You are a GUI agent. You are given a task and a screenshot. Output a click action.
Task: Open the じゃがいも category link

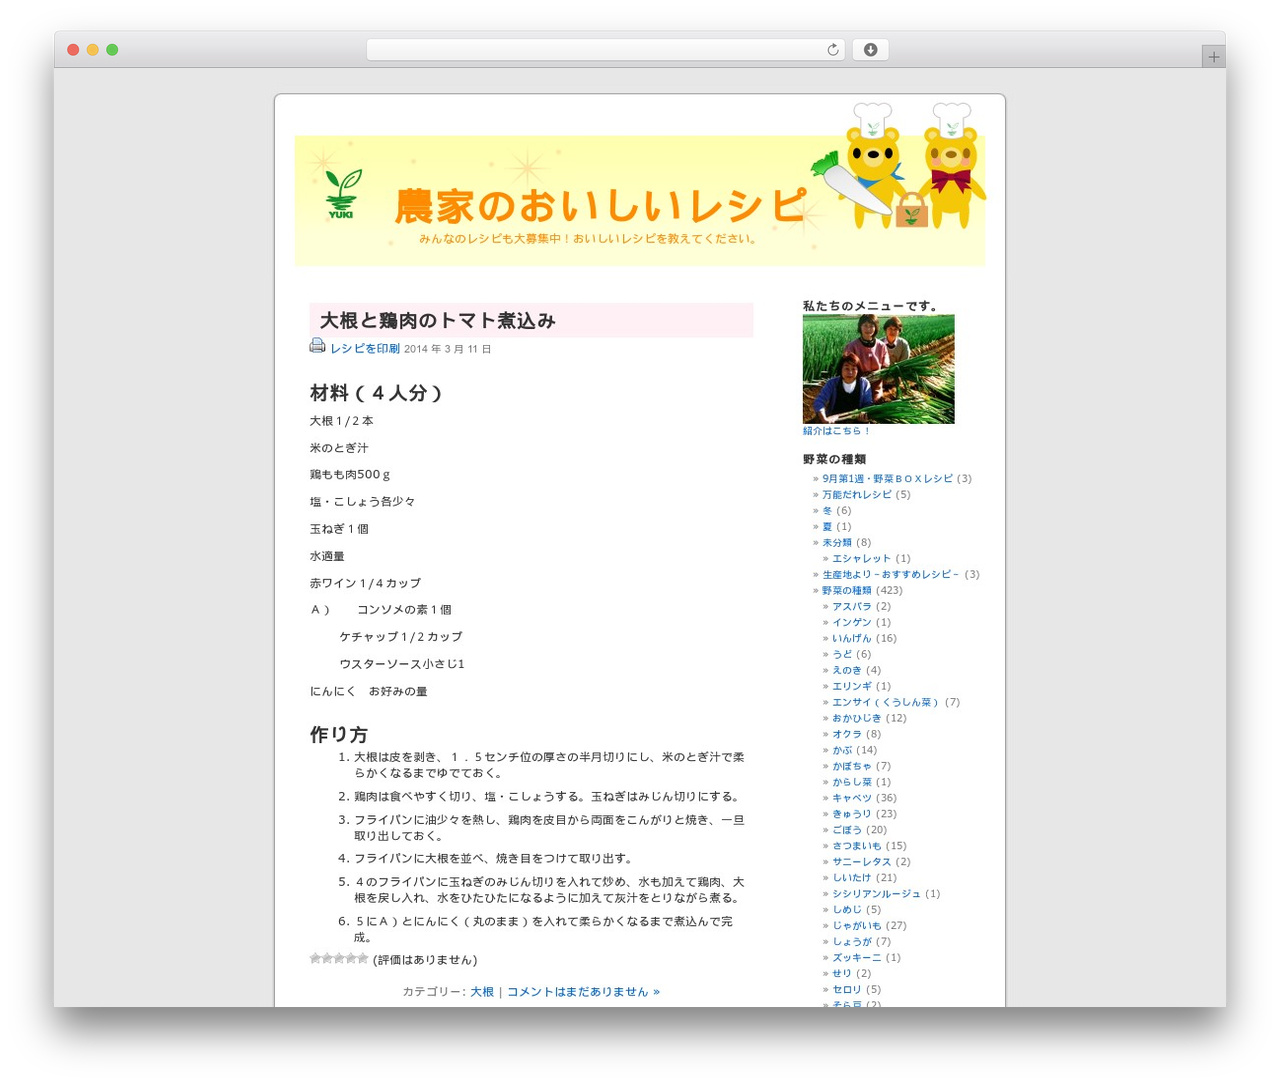[857, 927]
